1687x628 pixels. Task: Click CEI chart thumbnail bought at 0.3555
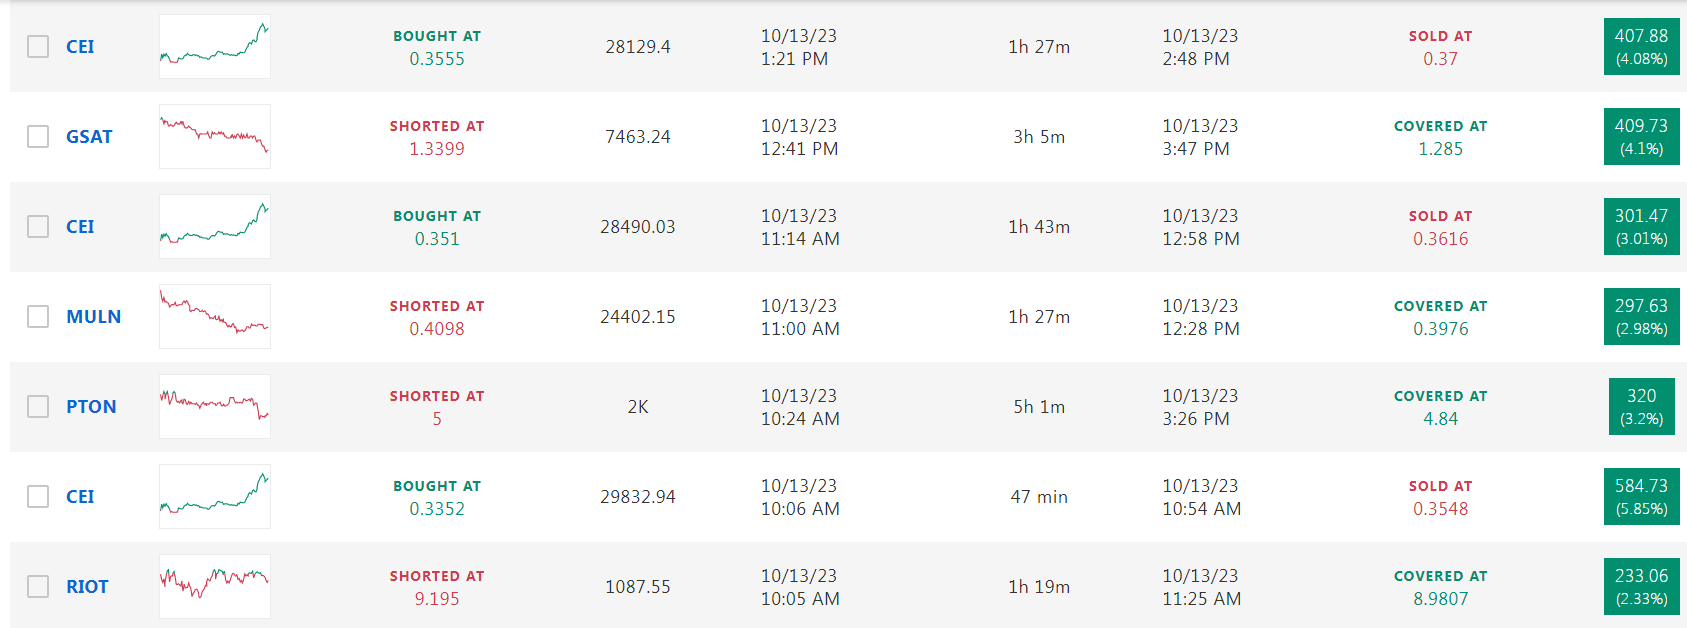point(214,46)
